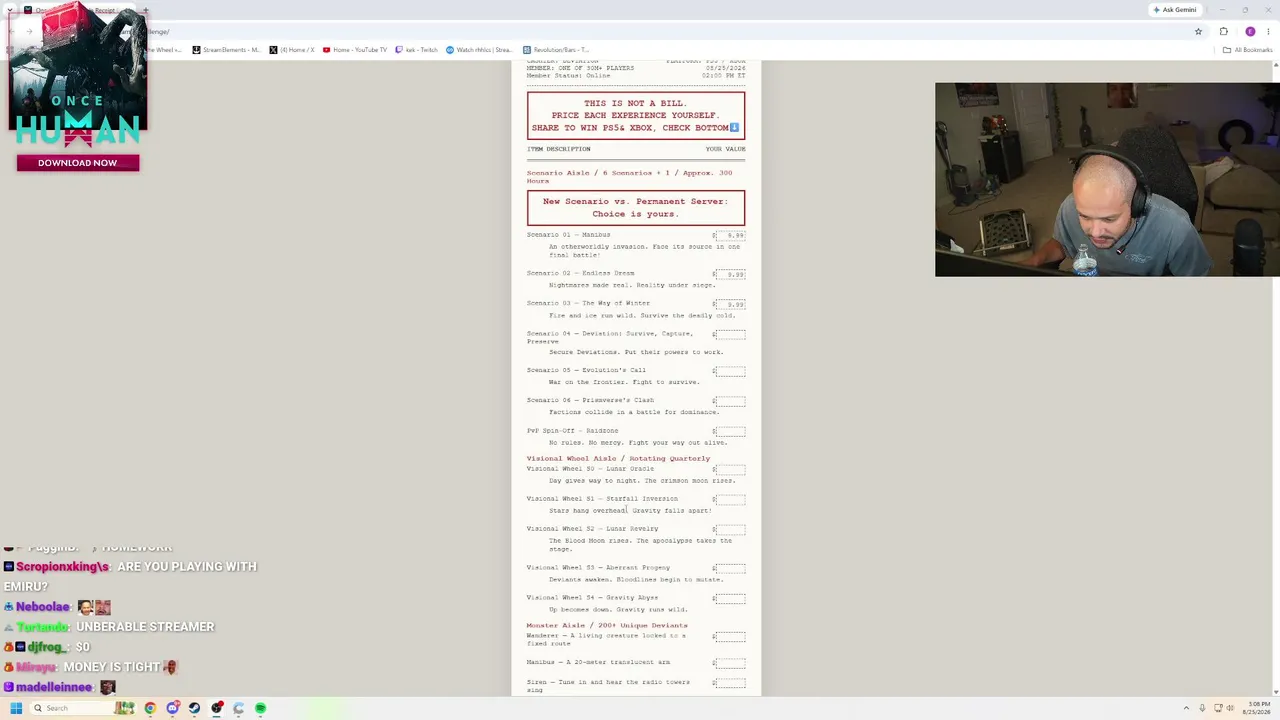The width and height of the screenshot is (1280, 720).
Task: Click the Visional Wheel S0 Lunar Oracle price field
Action: tap(730, 469)
